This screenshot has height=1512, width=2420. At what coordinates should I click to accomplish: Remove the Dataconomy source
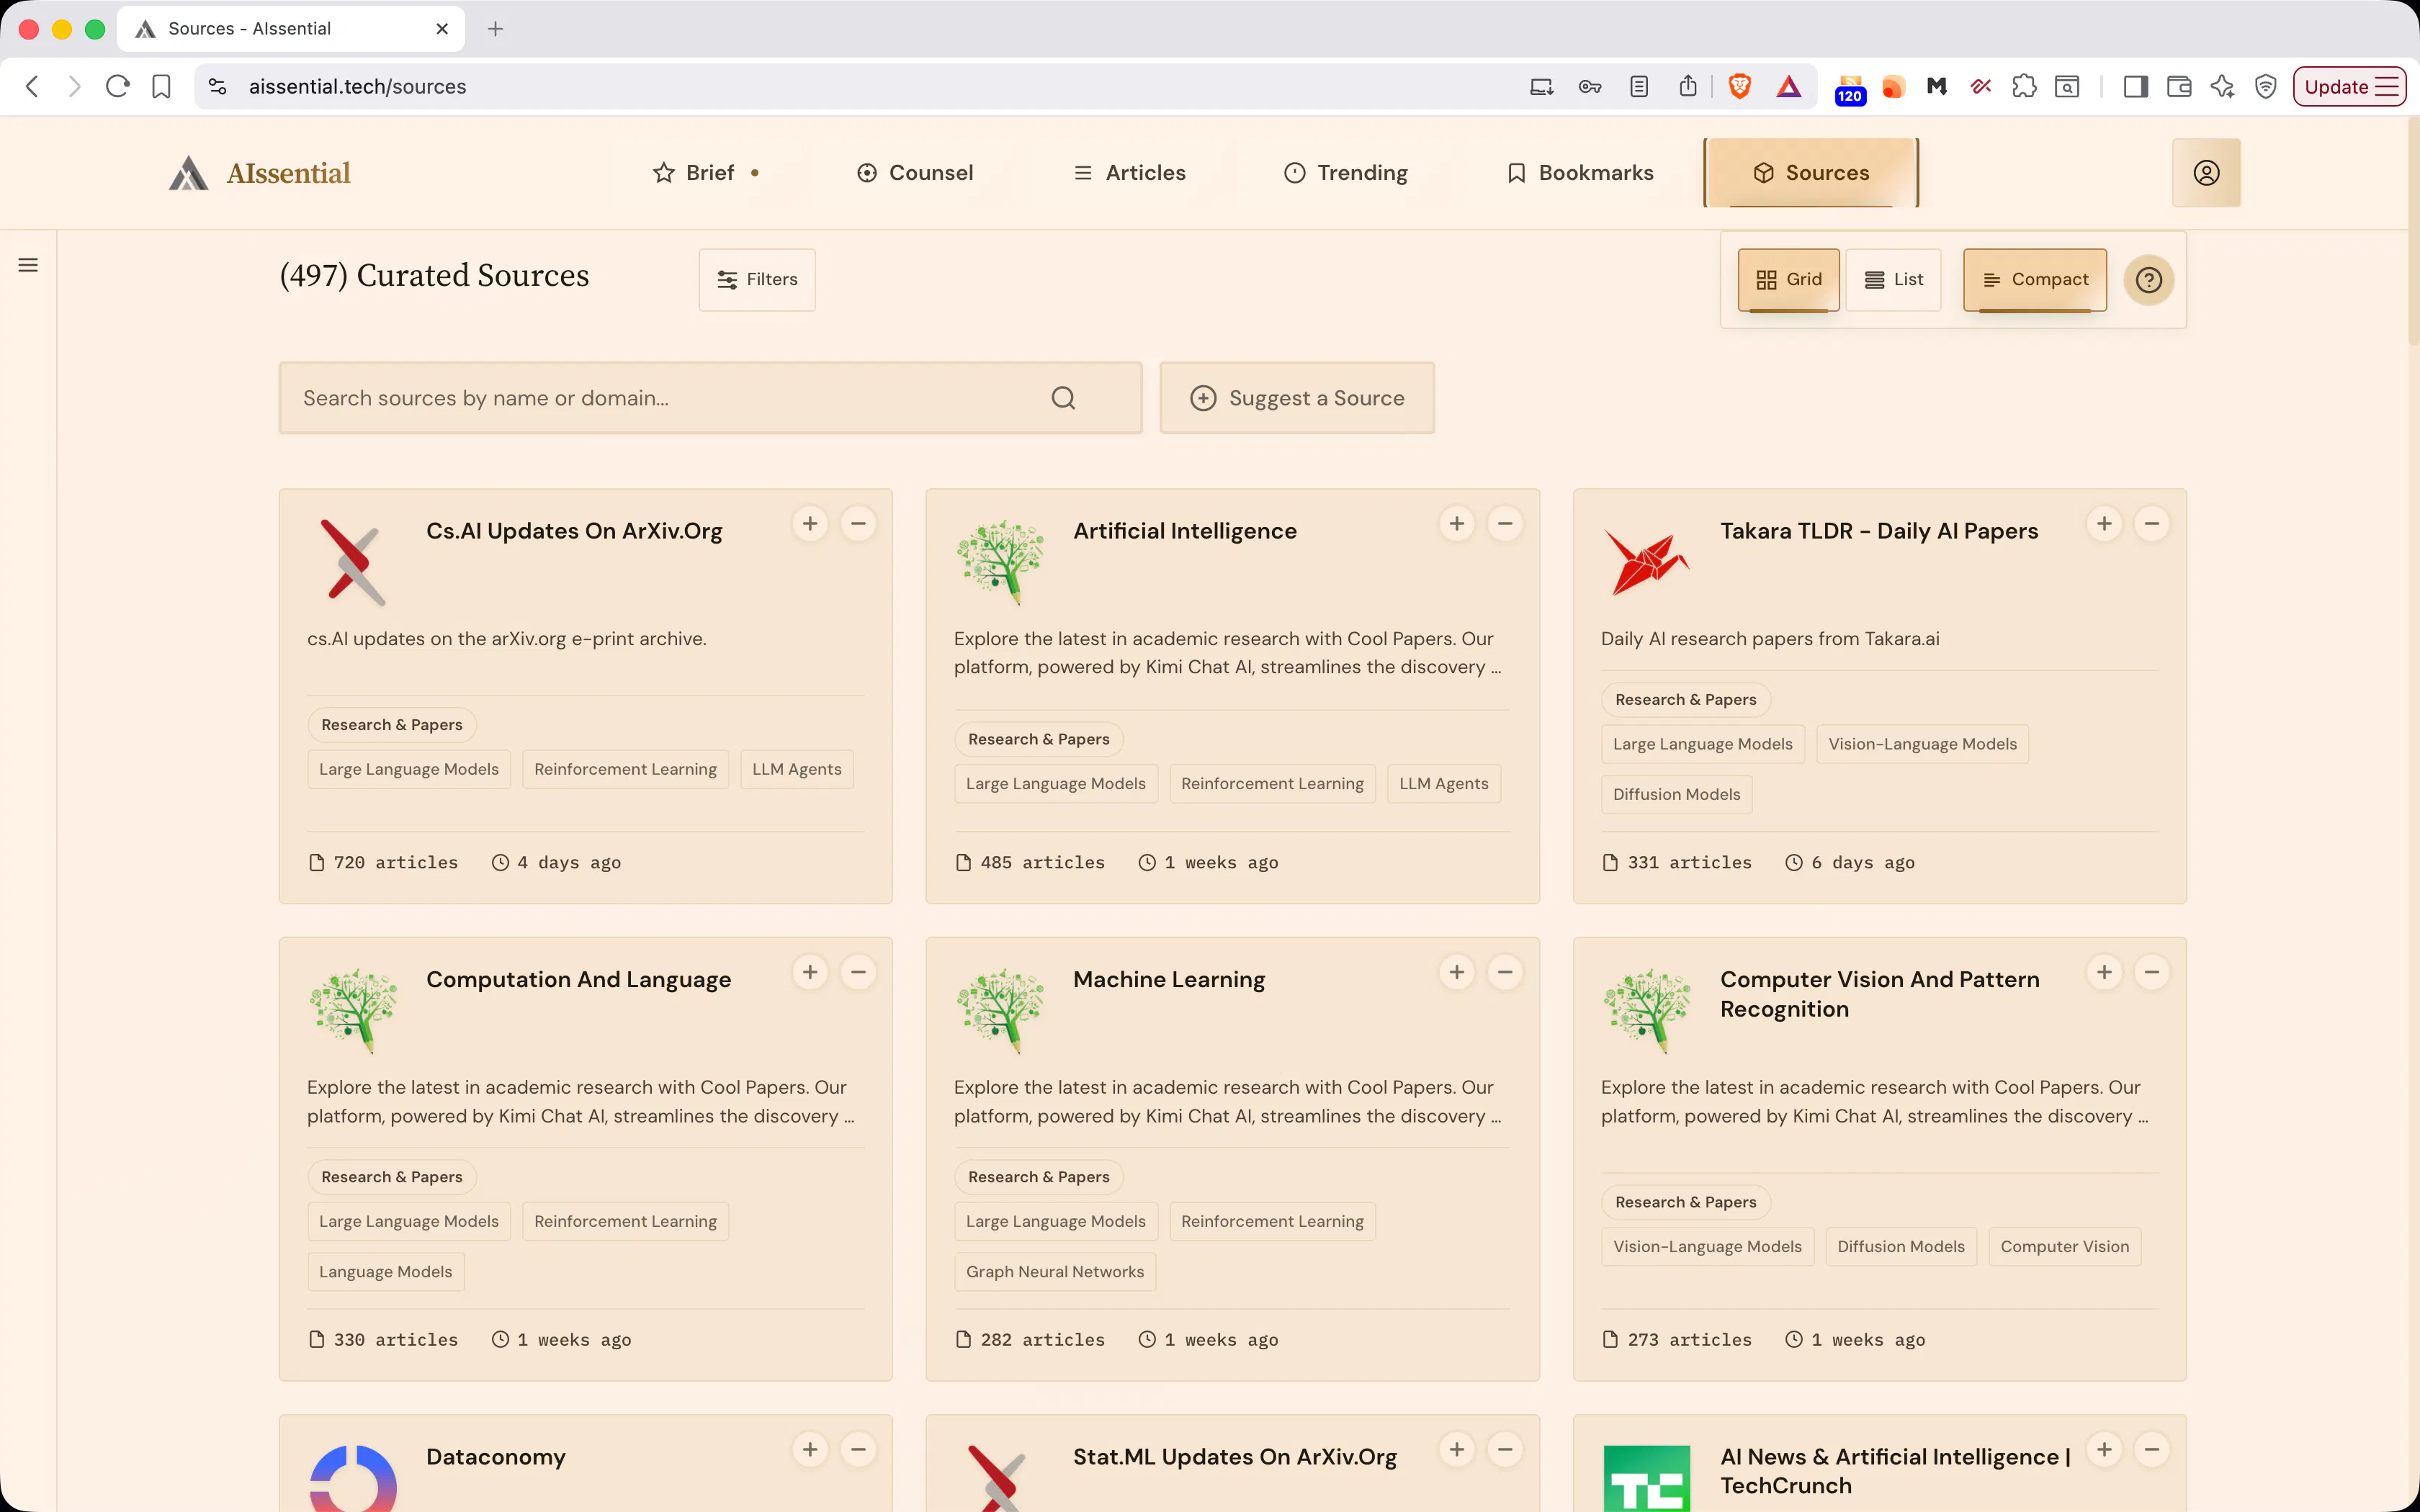tap(858, 1449)
